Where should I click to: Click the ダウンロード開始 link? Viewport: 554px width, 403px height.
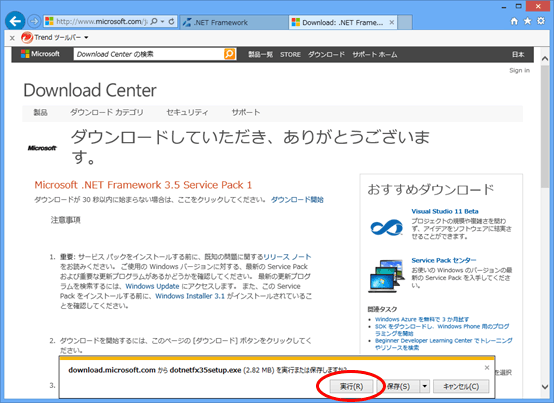coord(297,200)
